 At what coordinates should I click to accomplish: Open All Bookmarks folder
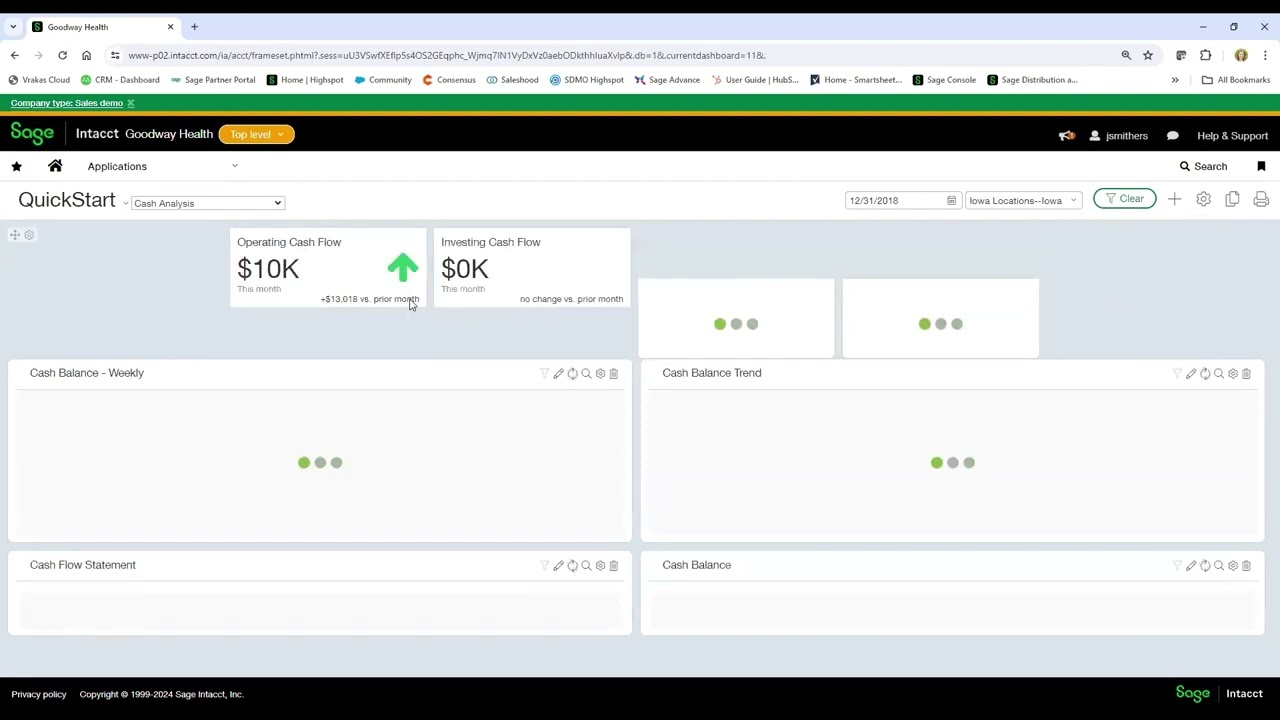click(x=1236, y=80)
